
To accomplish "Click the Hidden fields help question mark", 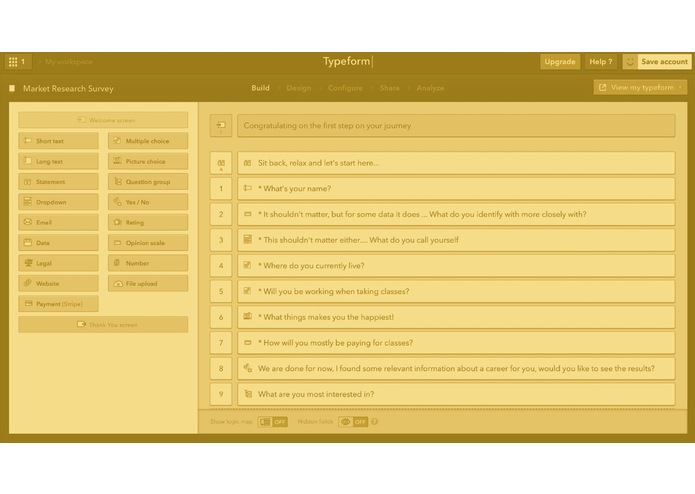I will coord(375,422).
